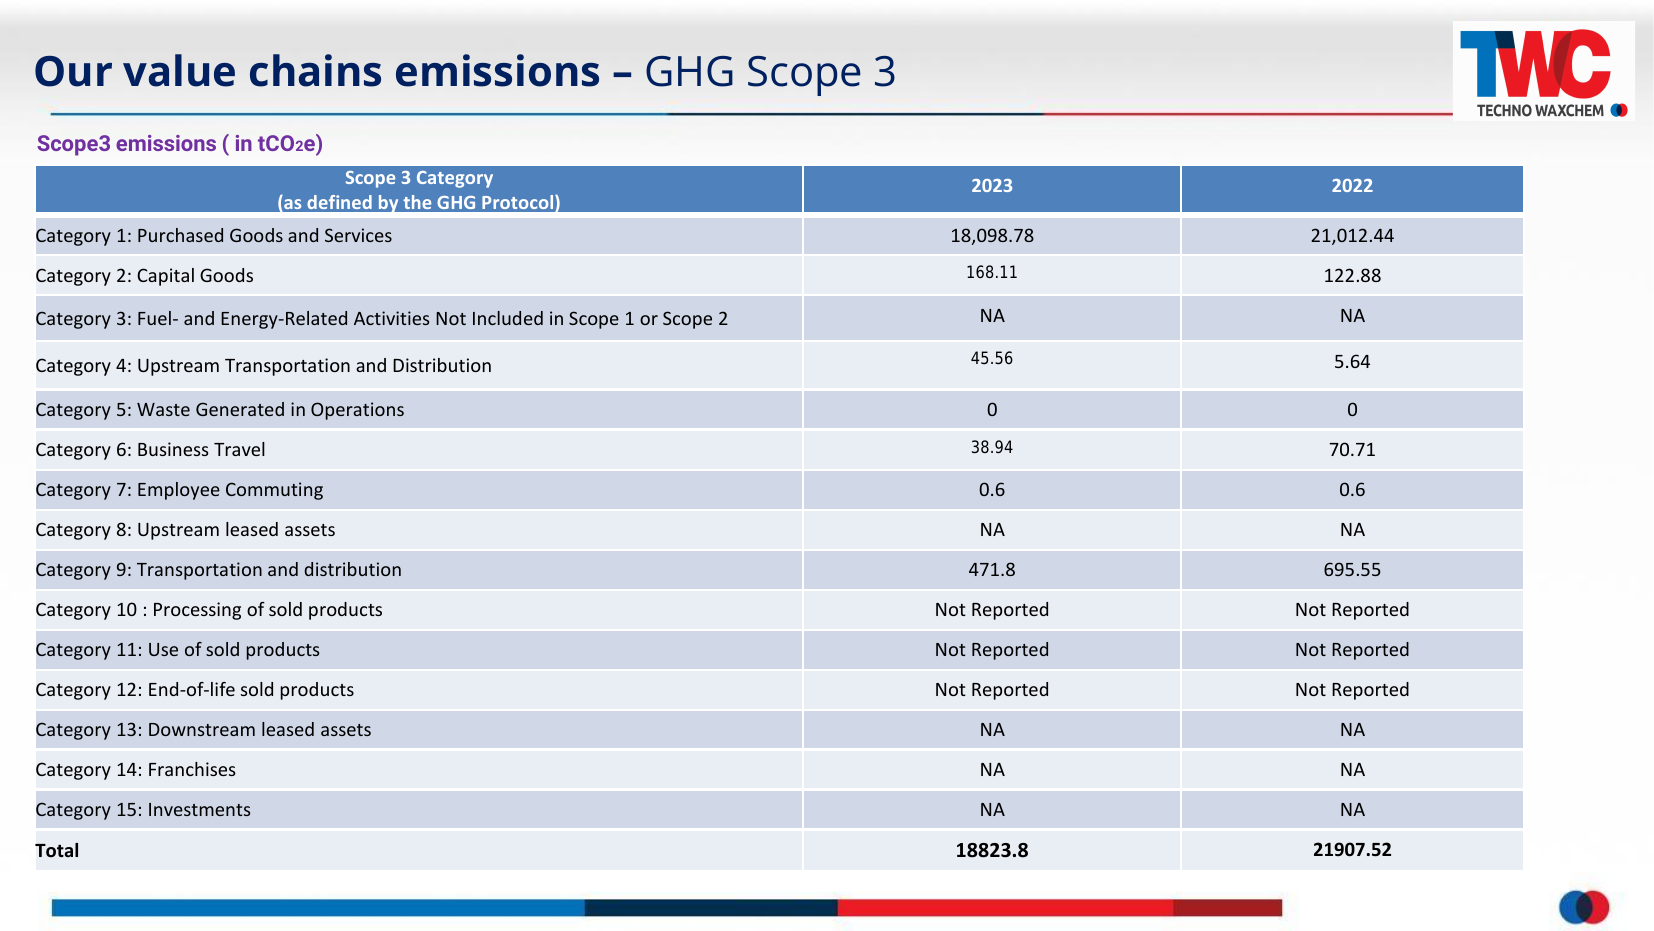Select 'Category 9: Transportation and distribution' label

pyautogui.click(x=218, y=570)
